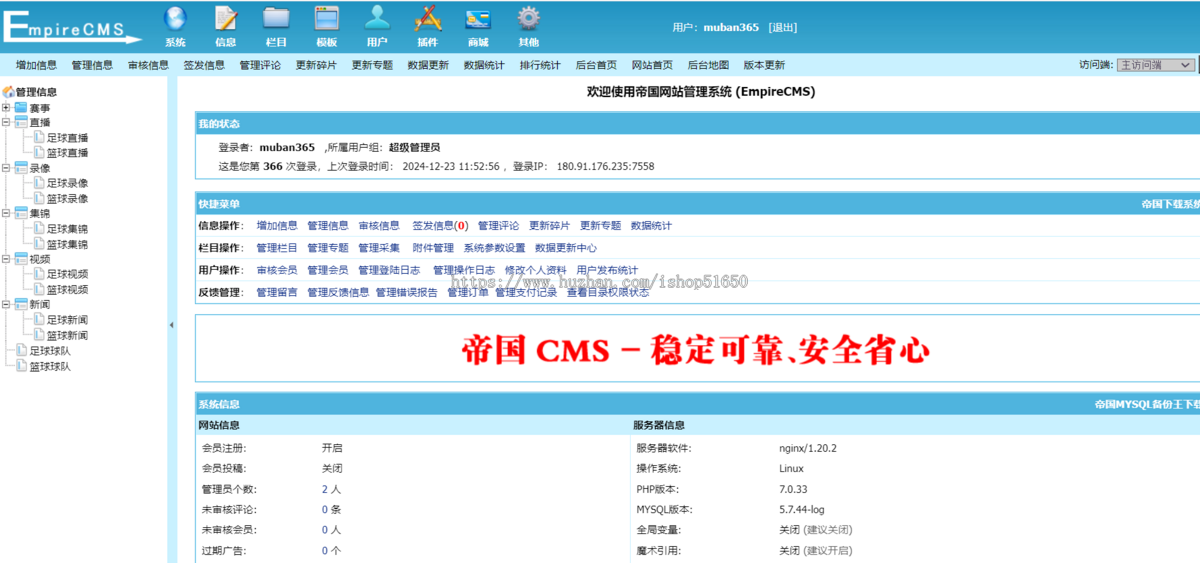Open the 栏目 folder icon
Image resolution: width=1200 pixels, height=563 pixels.
(276, 17)
